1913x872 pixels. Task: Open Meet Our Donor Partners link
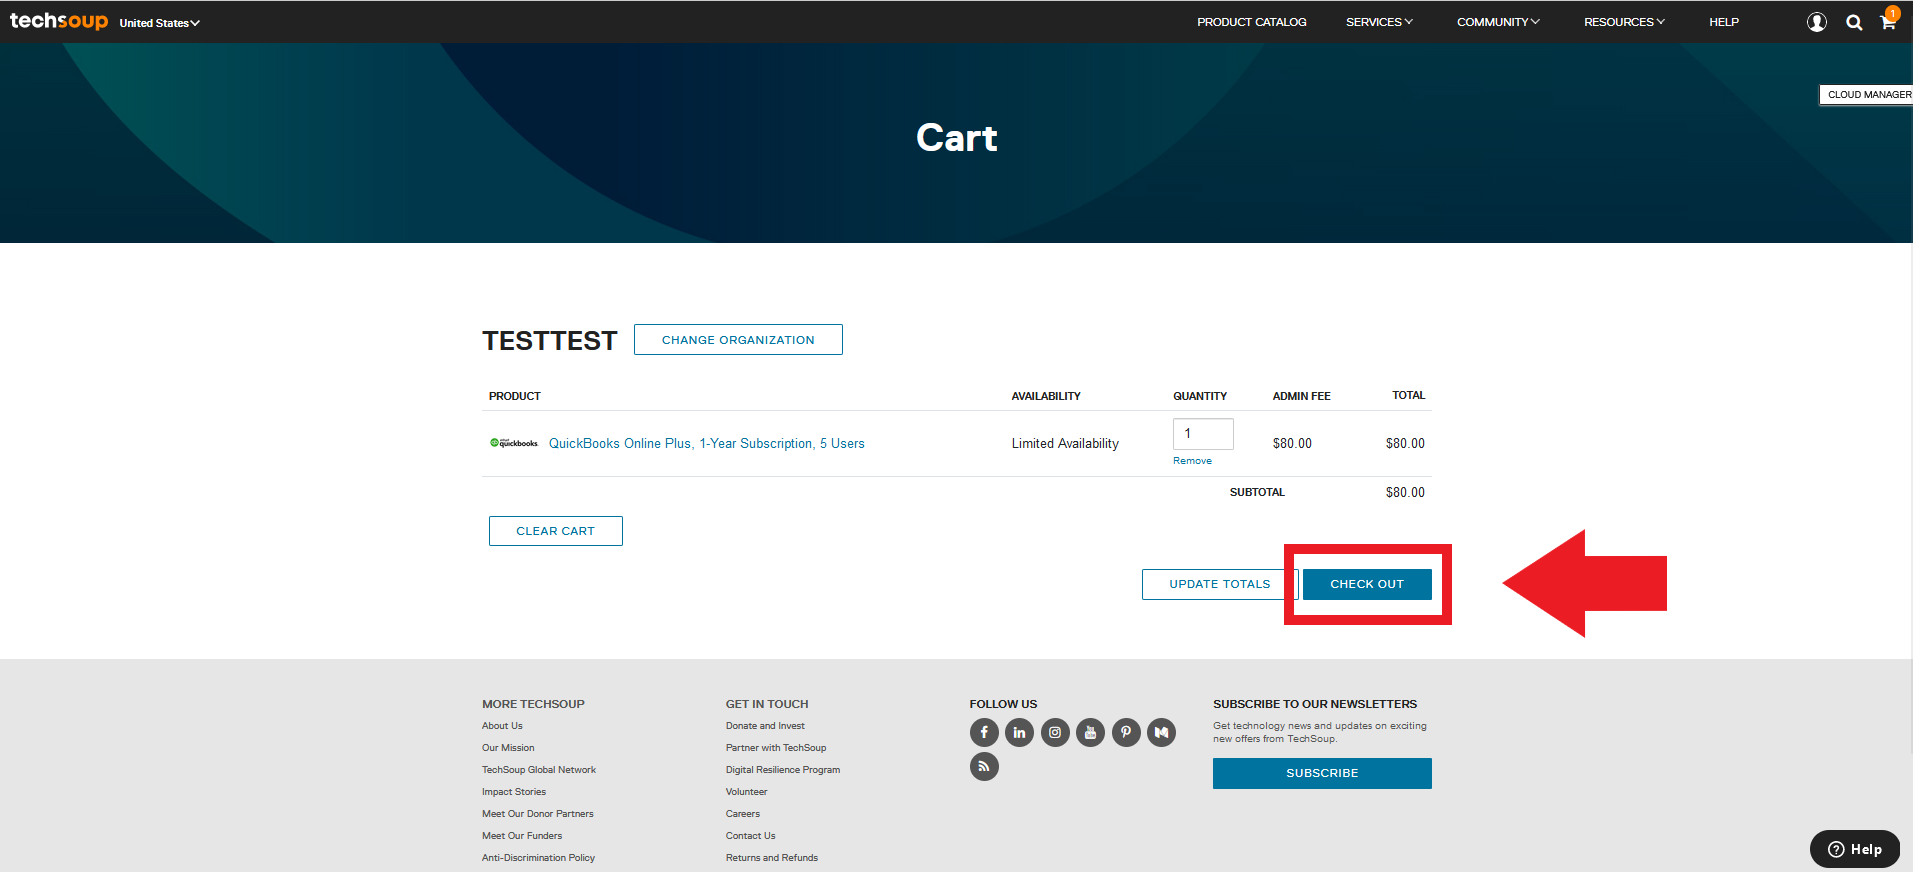(x=538, y=814)
